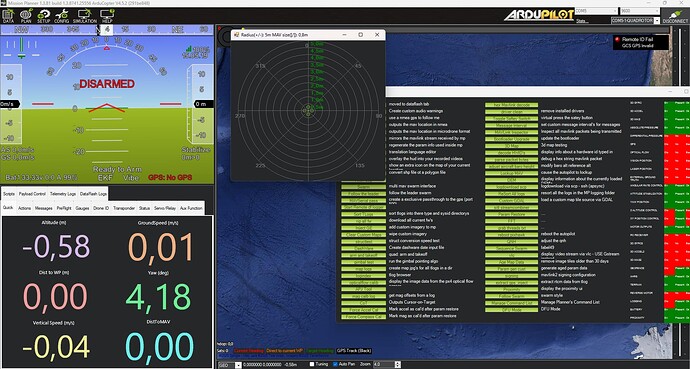Open the PLAN flight planner icon
The height and width of the screenshot is (369, 690).
(26, 16)
